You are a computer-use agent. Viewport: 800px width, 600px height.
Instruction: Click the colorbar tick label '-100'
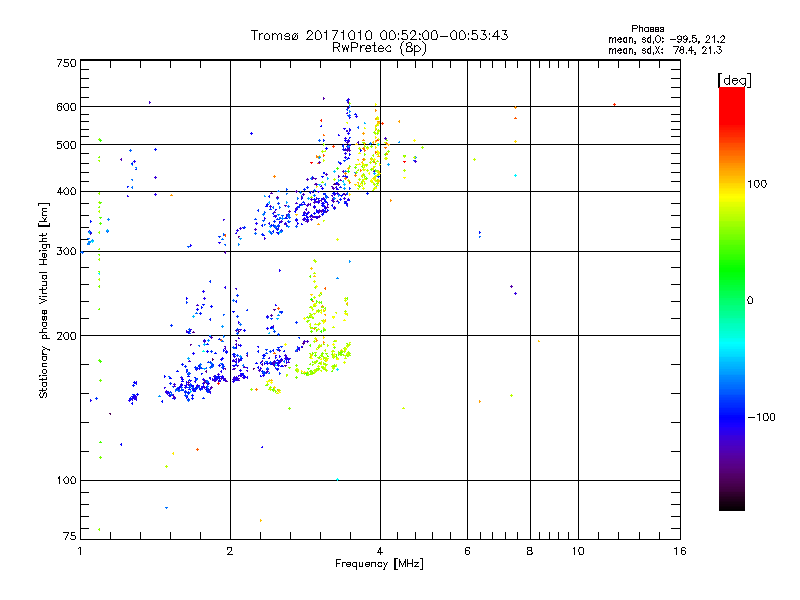pyautogui.click(x=761, y=417)
